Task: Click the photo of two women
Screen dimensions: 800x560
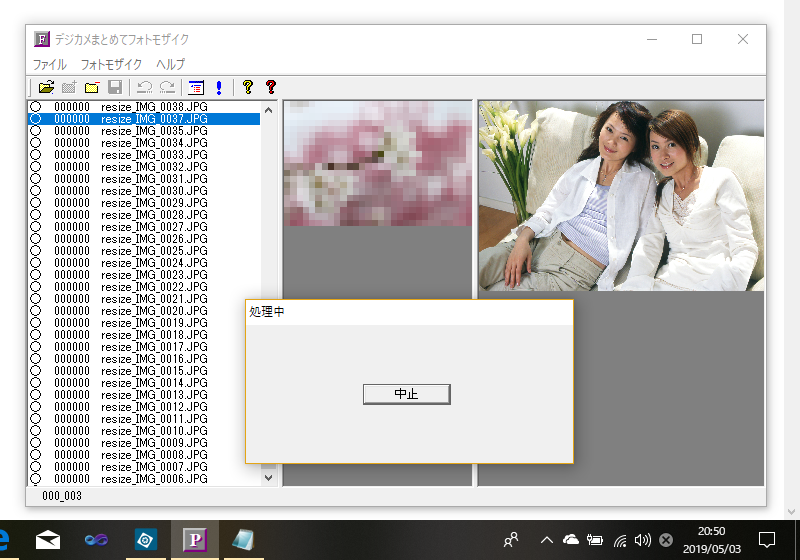Action: tap(621, 196)
